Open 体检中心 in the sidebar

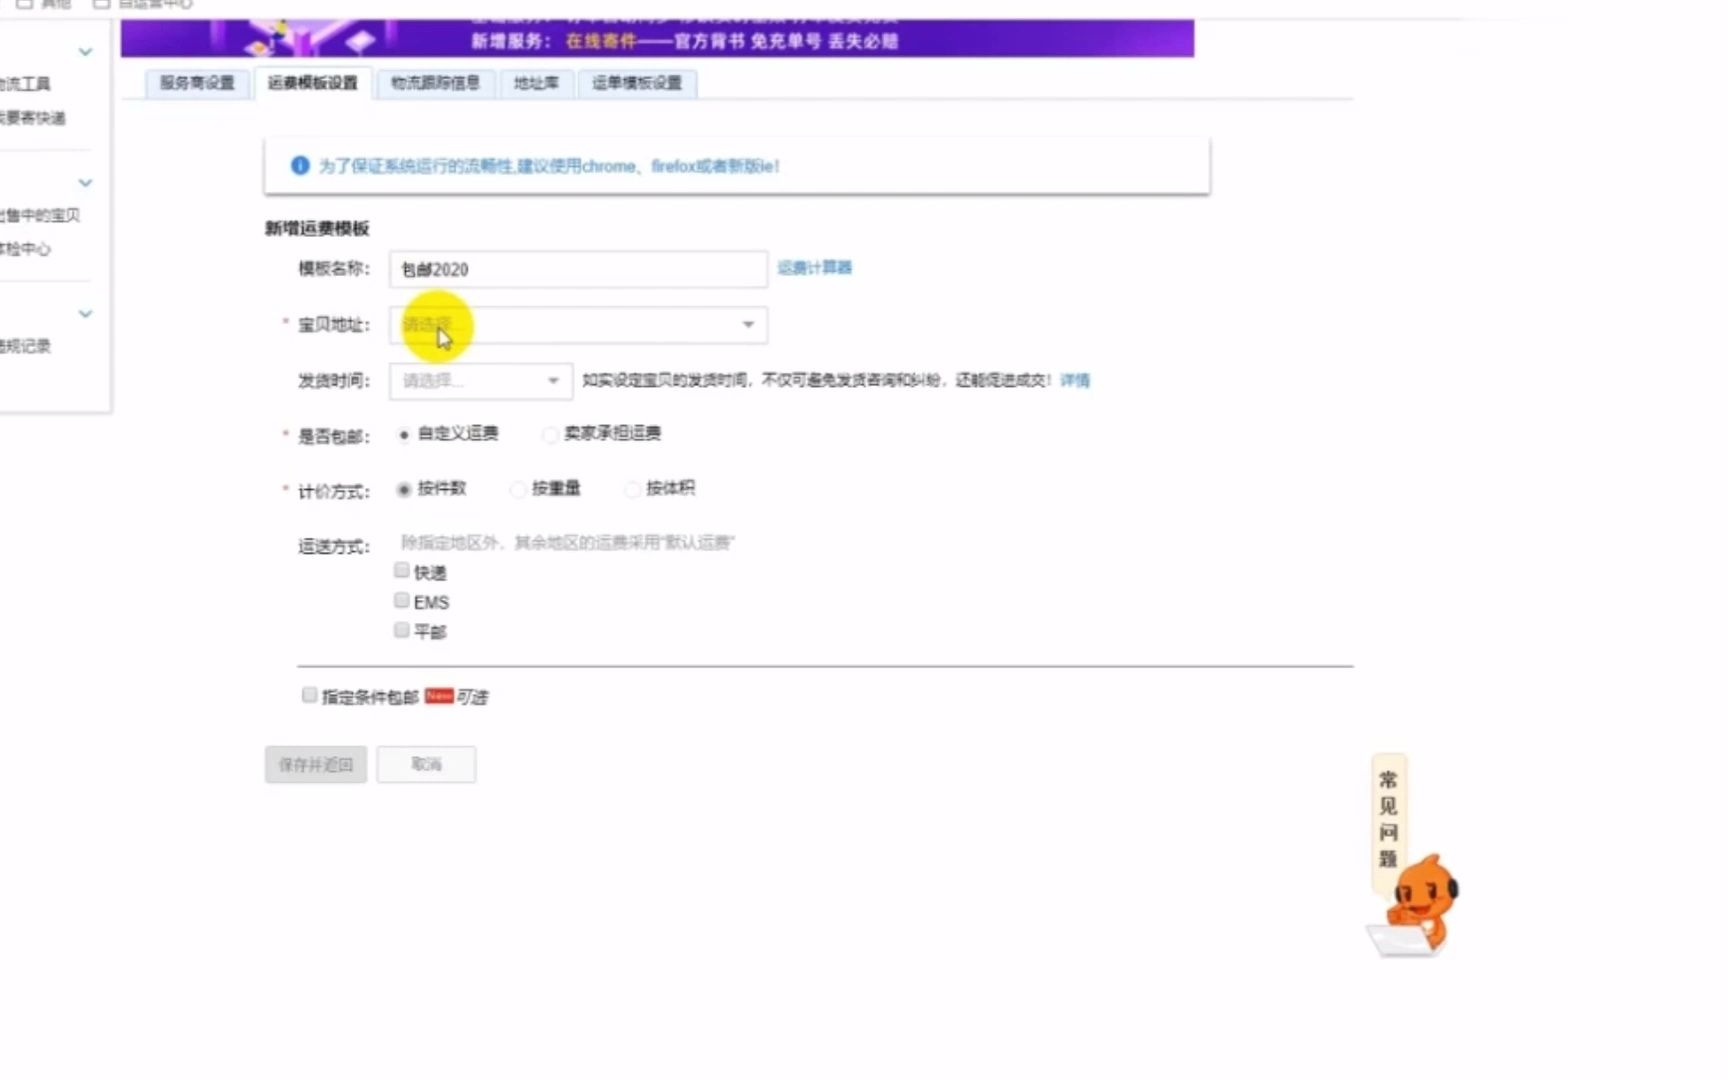[x=25, y=249]
